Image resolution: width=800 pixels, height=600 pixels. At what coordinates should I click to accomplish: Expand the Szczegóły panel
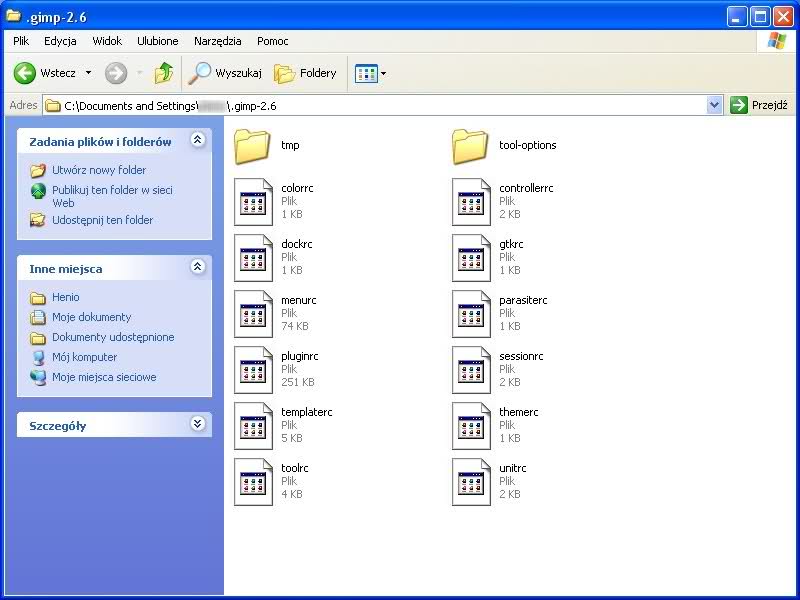point(197,424)
